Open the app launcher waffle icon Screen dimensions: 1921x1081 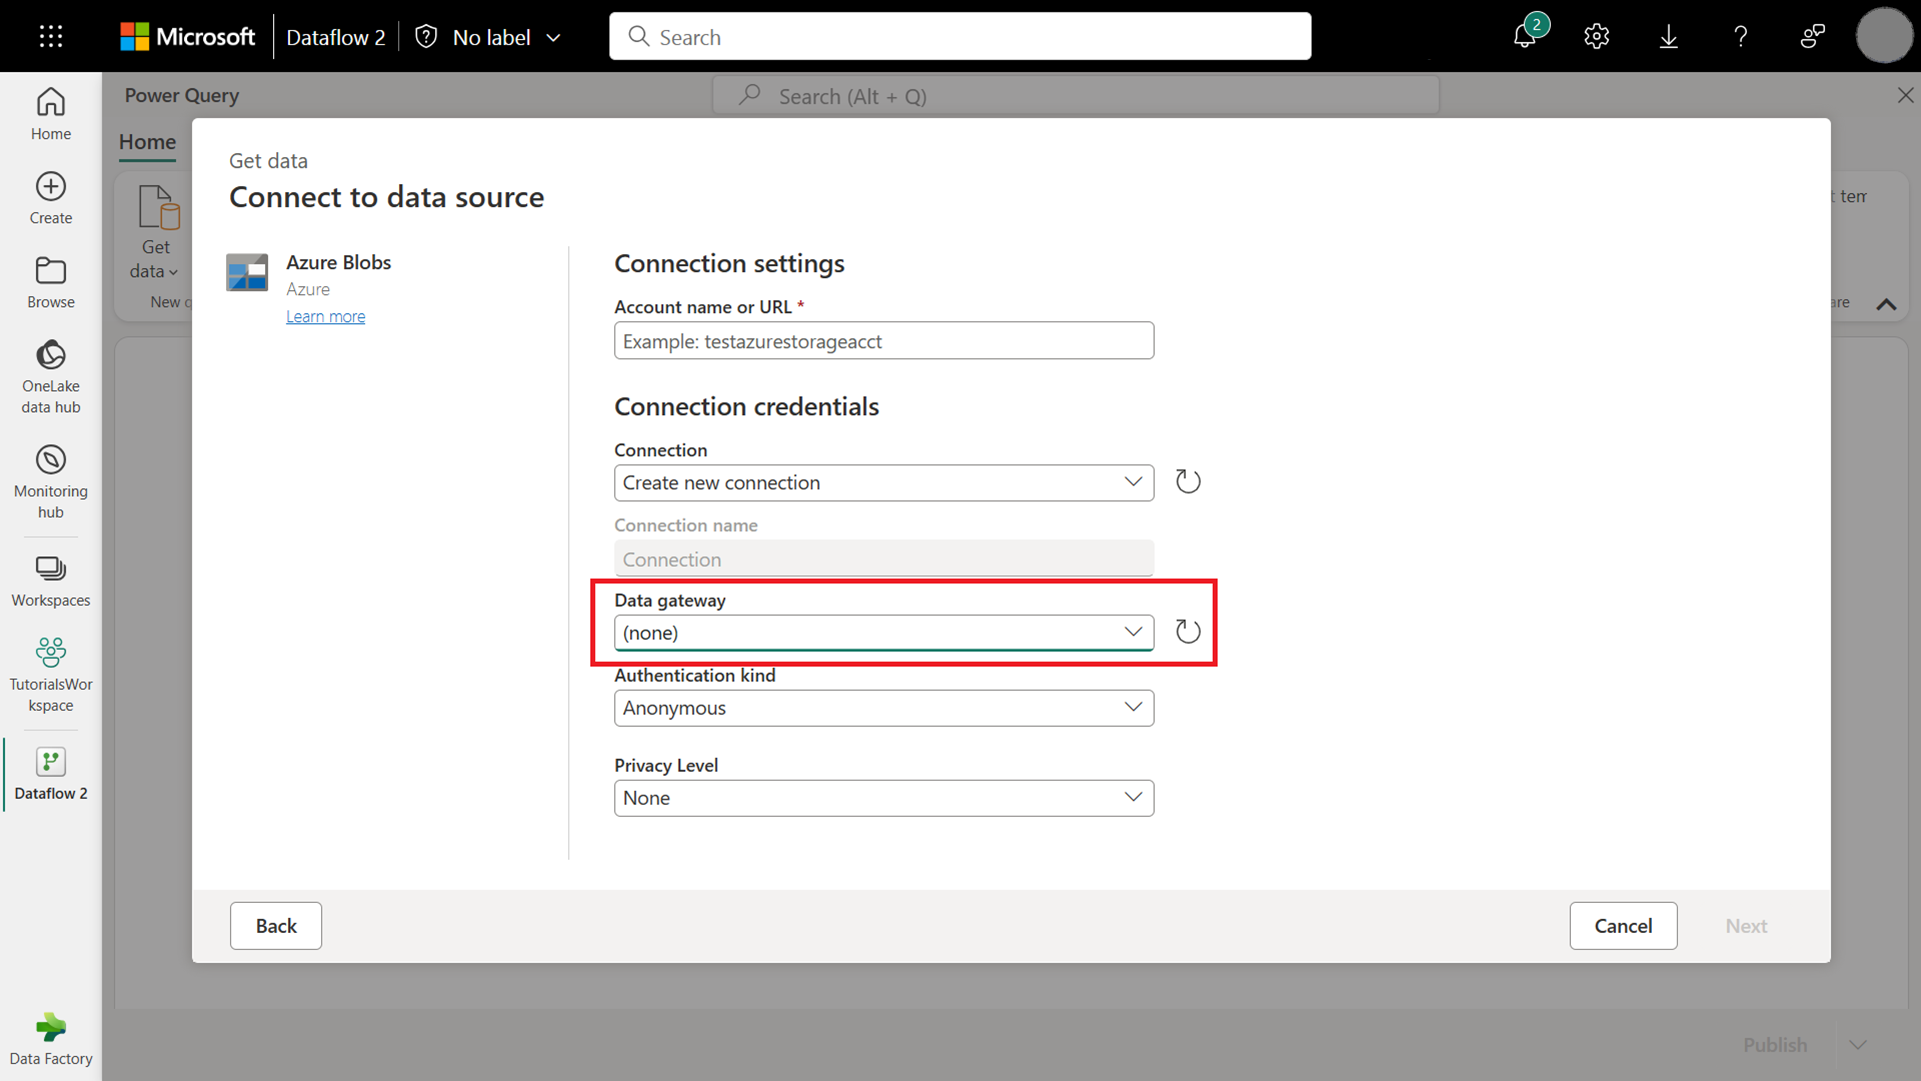pyautogui.click(x=51, y=37)
